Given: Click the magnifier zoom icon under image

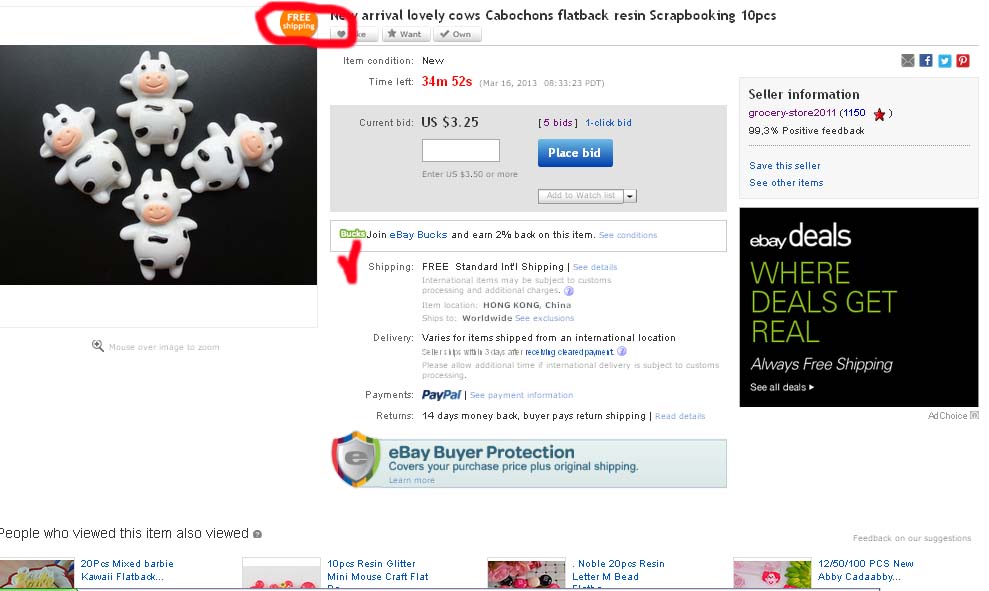Looking at the screenshot, I should tap(98, 346).
